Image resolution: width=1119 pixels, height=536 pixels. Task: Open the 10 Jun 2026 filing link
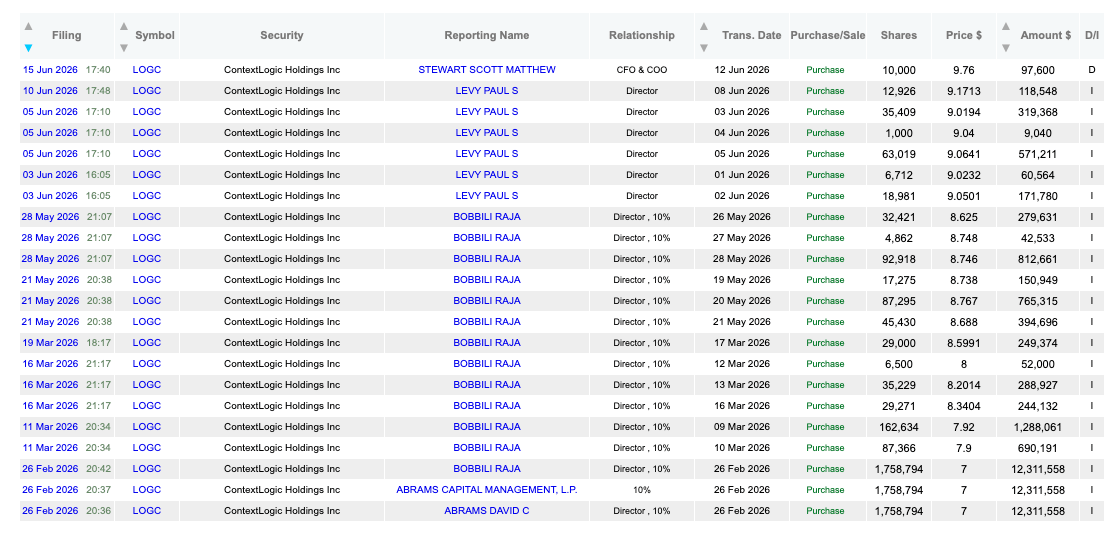(51, 91)
